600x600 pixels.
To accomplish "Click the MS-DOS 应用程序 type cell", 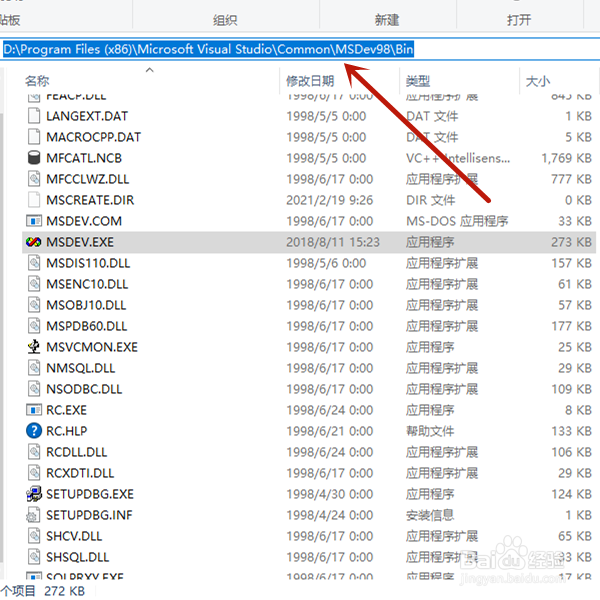I will [457, 221].
